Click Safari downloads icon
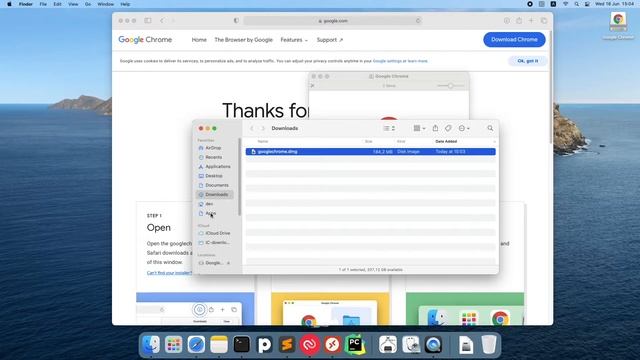The width and height of the screenshot is (640, 360). (x=507, y=20)
